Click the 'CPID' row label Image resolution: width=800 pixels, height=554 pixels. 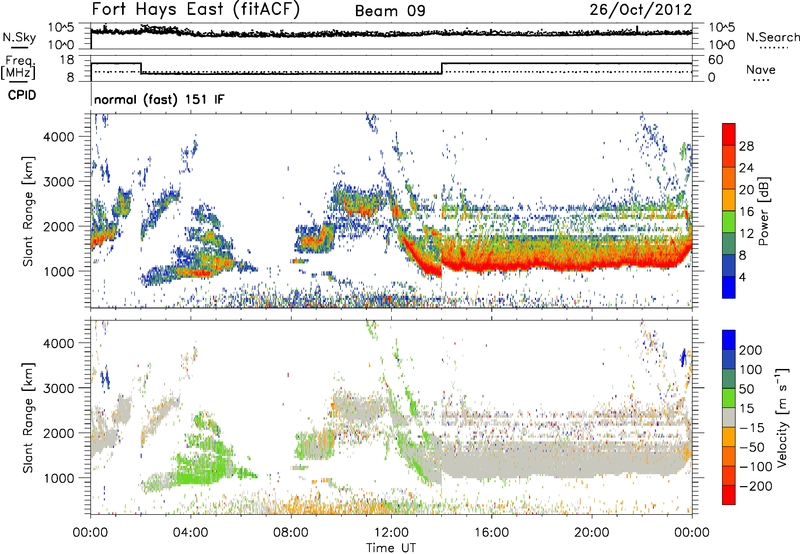(x=22, y=95)
